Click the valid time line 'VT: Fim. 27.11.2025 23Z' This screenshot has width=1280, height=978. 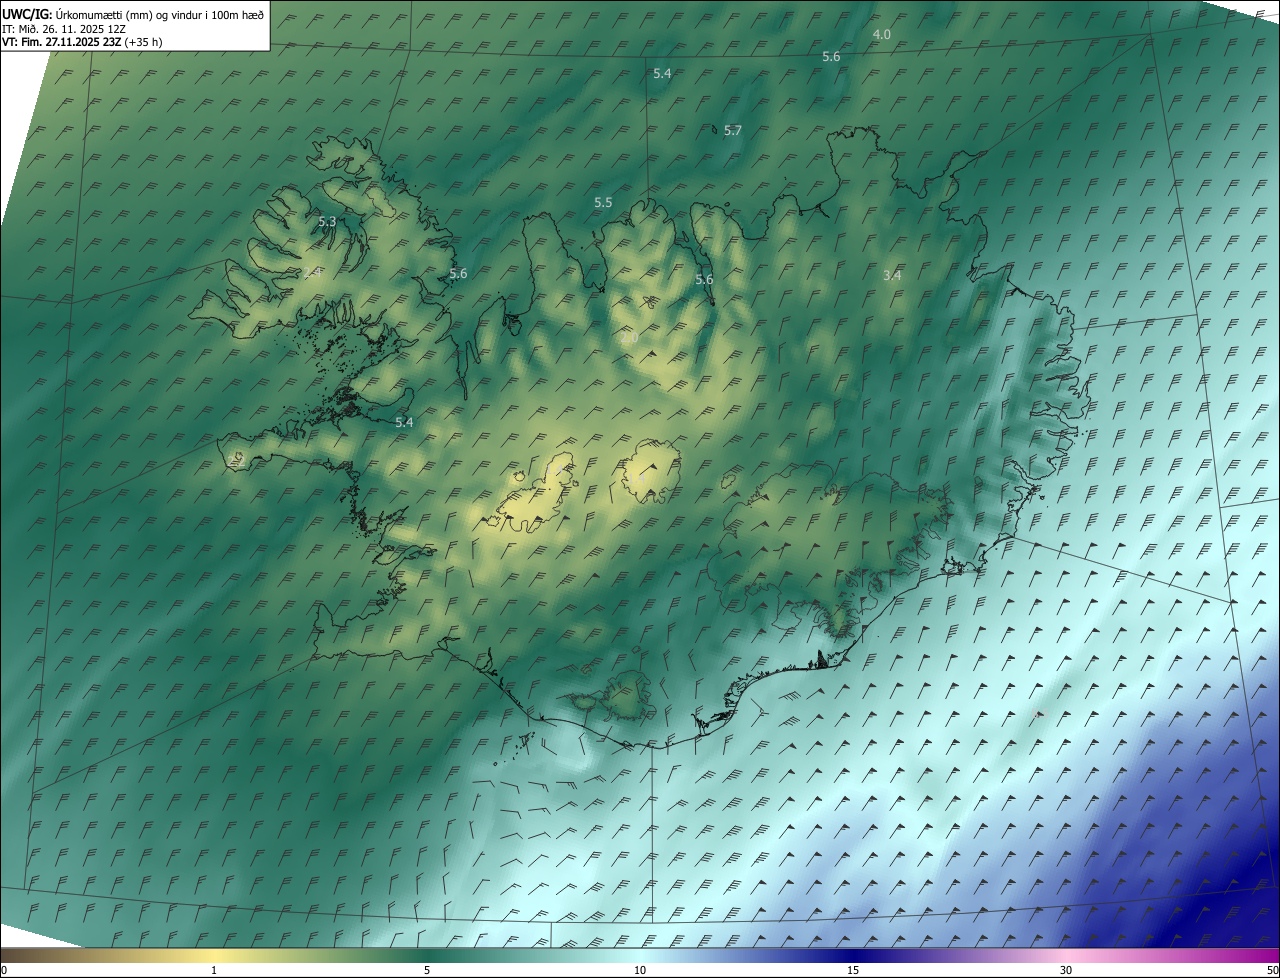62,42
